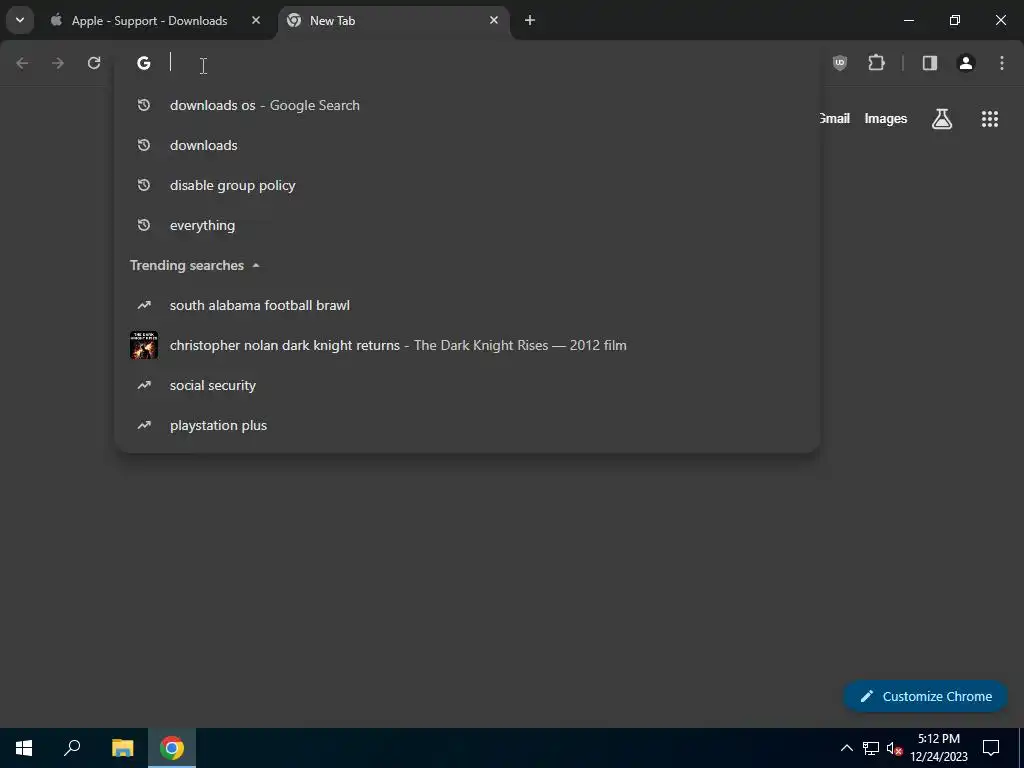Viewport: 1024px width, 768px height.
Task: Select 'playstation plus' trending search
Action: point(467,425)
